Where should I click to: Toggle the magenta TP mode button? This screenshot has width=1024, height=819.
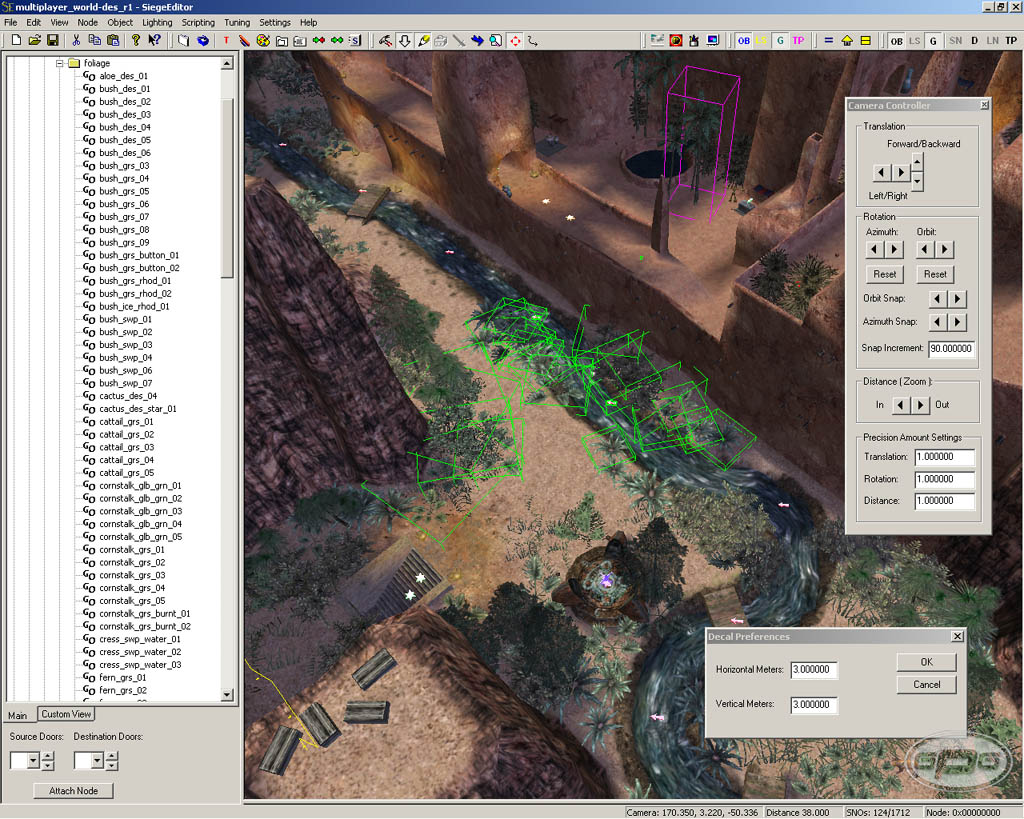point(798,41)
